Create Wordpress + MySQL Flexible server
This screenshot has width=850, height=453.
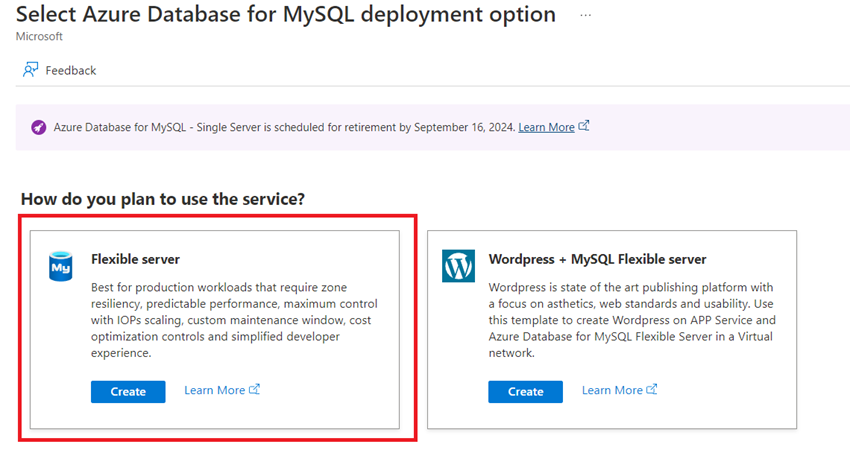525,392
